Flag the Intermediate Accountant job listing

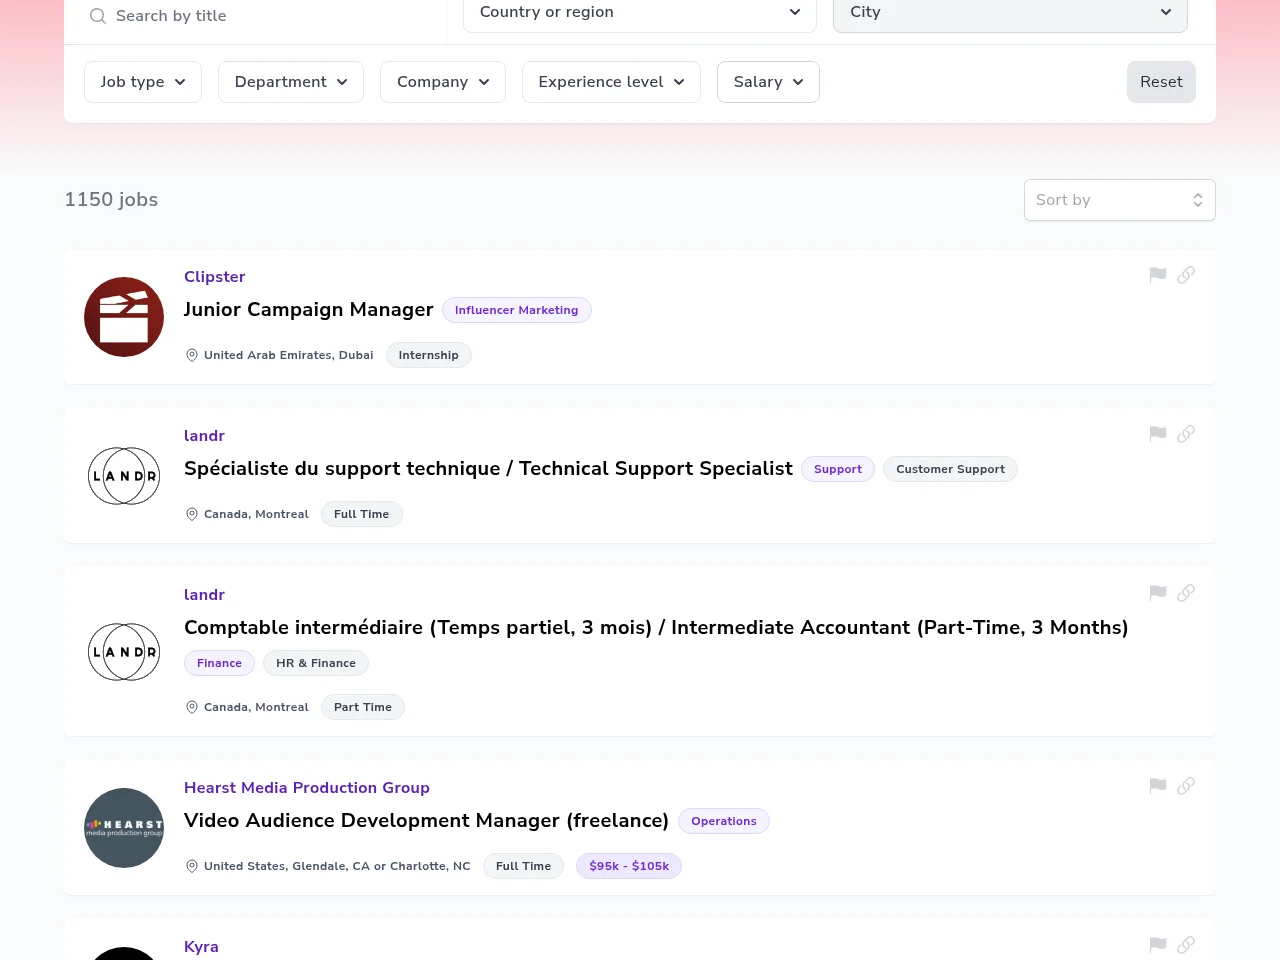pos(1158,593)
